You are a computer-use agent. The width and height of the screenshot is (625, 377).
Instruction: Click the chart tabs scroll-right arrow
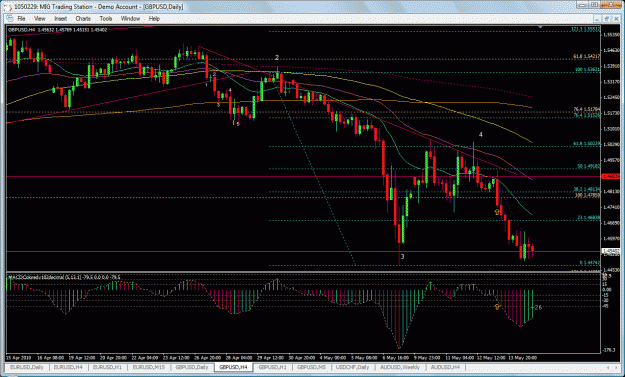616,367
